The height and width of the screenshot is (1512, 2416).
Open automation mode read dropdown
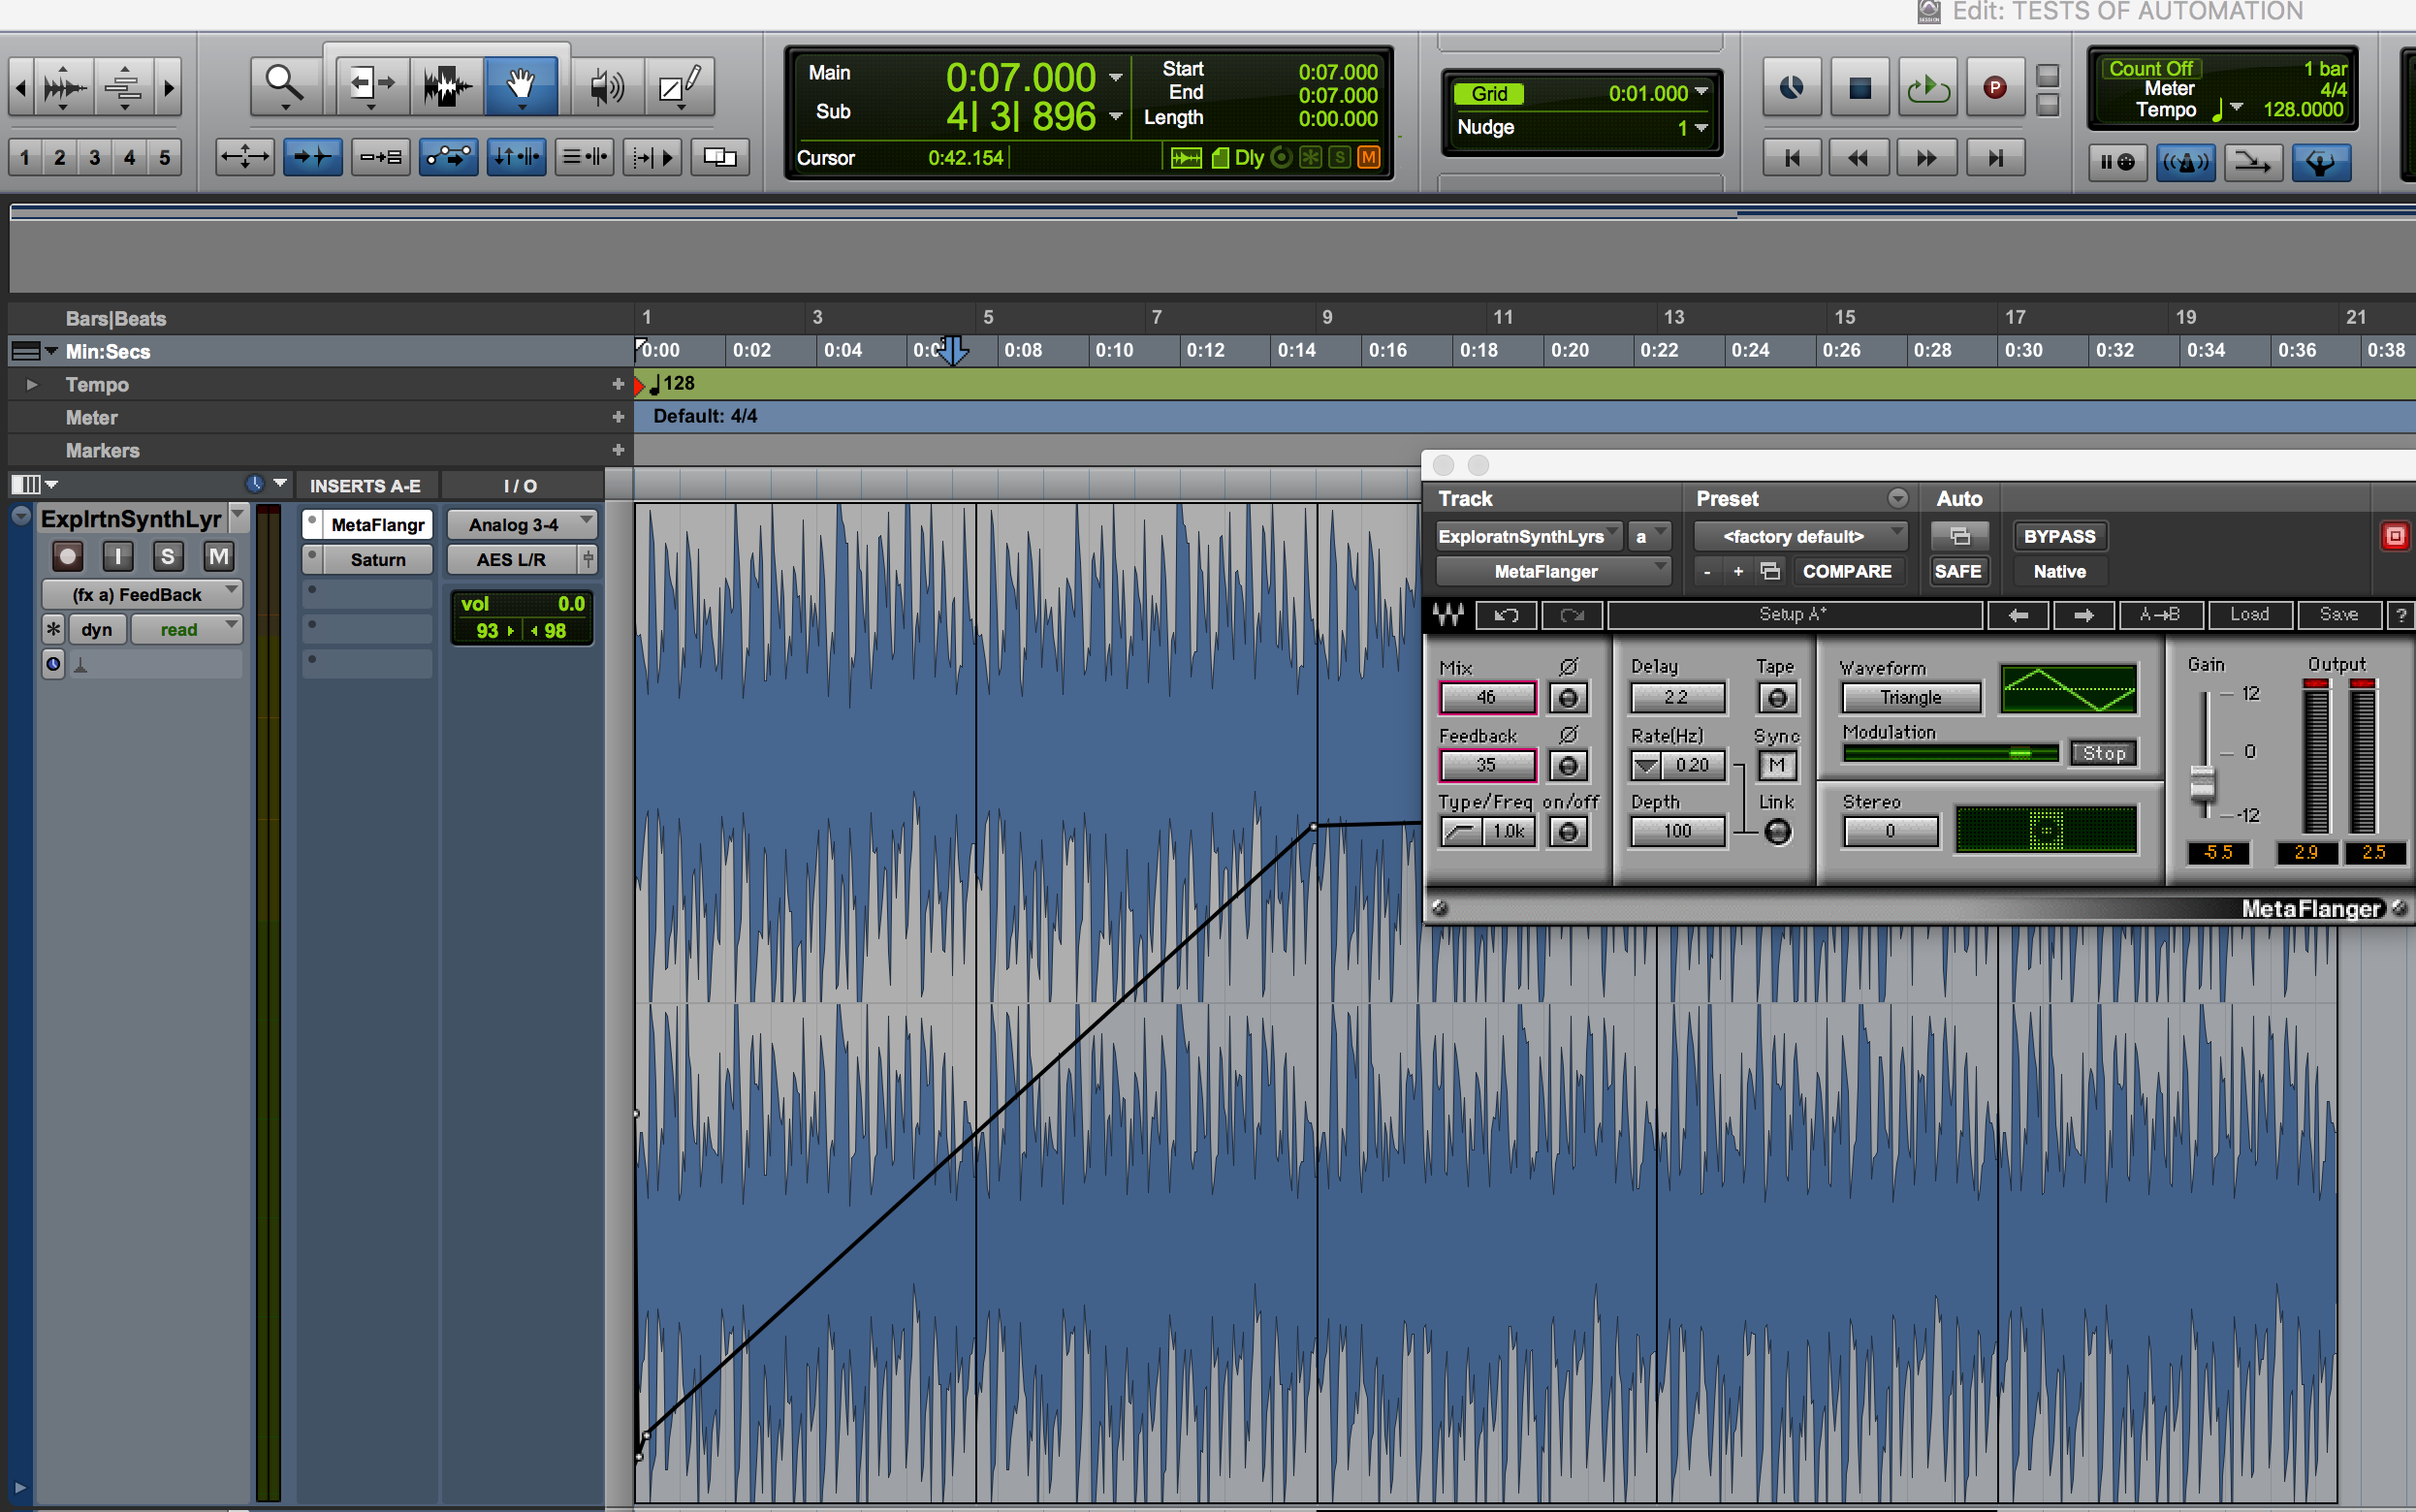coord(187,629)
